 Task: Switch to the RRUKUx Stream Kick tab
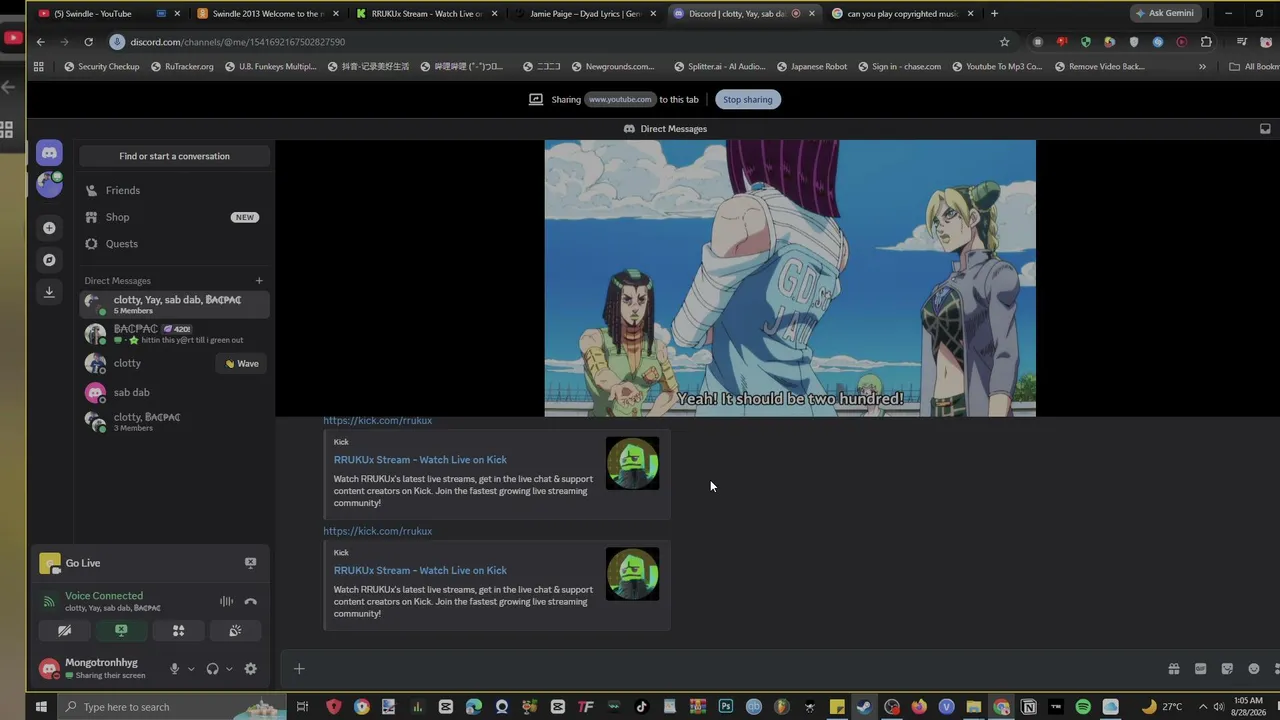(427, 14)
